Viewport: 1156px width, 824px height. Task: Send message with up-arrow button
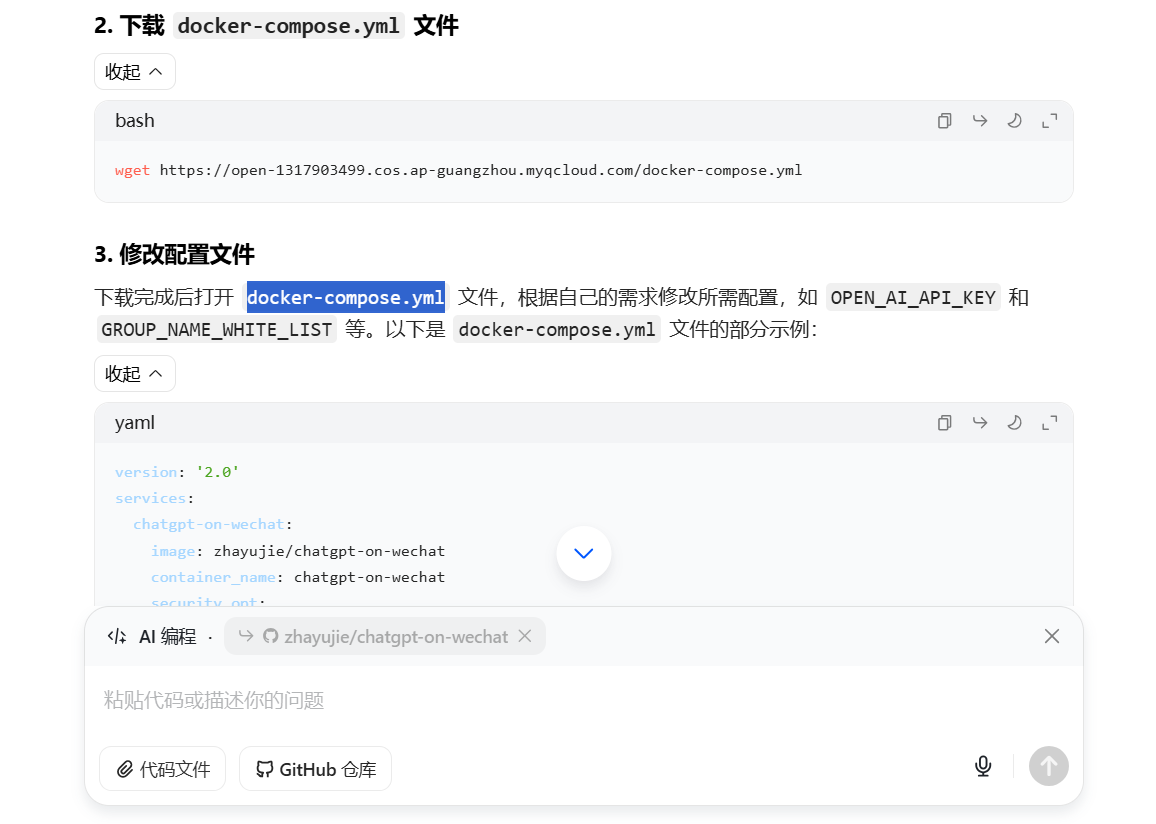point(1049,767)
